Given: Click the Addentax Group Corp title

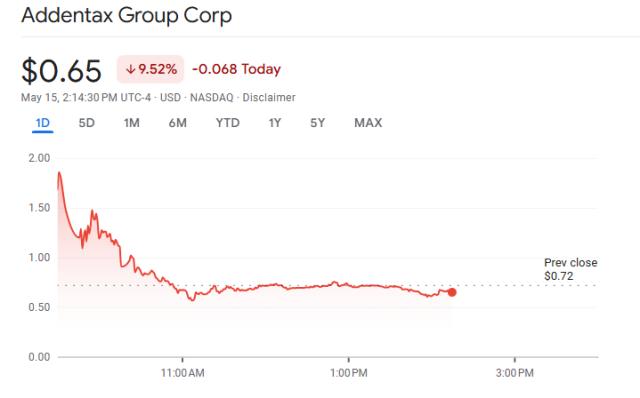Looking at the screenshot, I should click(127, 16).
